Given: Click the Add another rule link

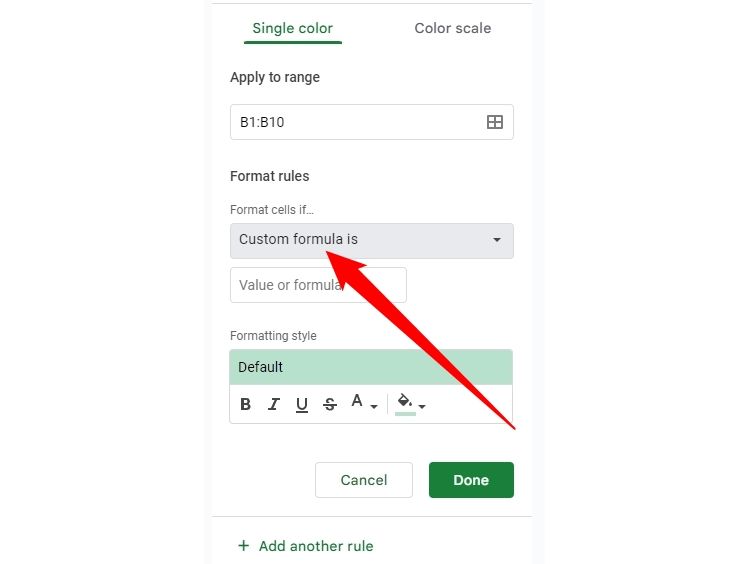Looking at the screenshot, I should pos(316,546).
